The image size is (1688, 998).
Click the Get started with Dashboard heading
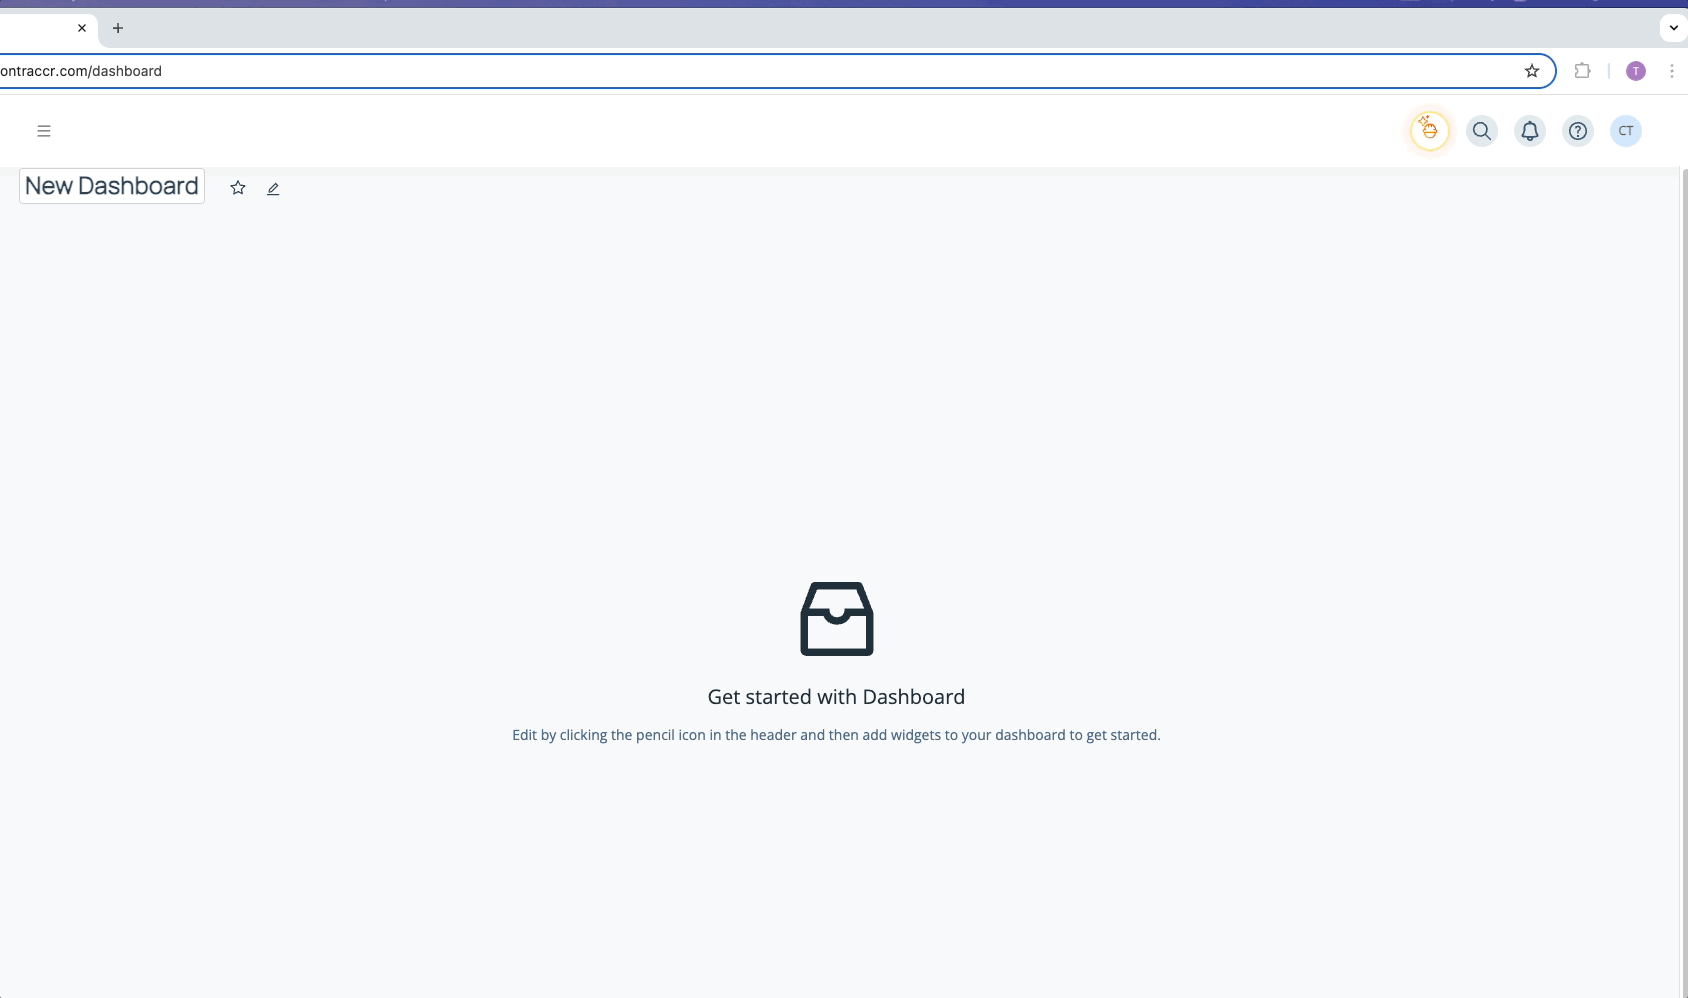point(836,697)
